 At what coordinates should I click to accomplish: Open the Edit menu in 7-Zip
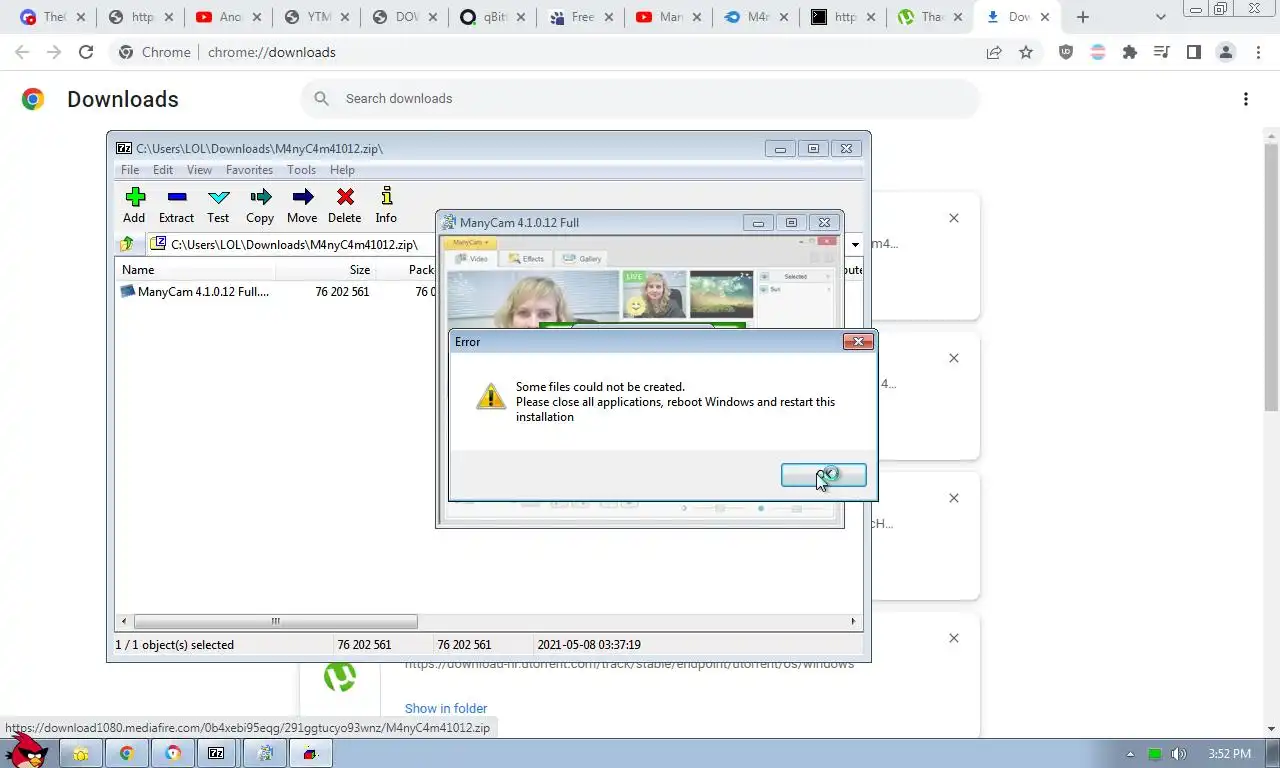(x=163, y=170)
